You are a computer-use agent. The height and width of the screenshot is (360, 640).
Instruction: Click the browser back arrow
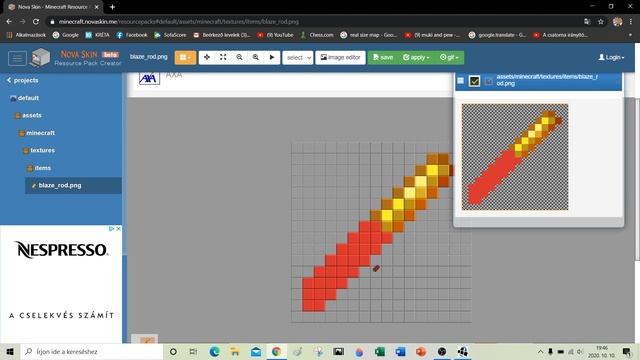click(9, 22)
